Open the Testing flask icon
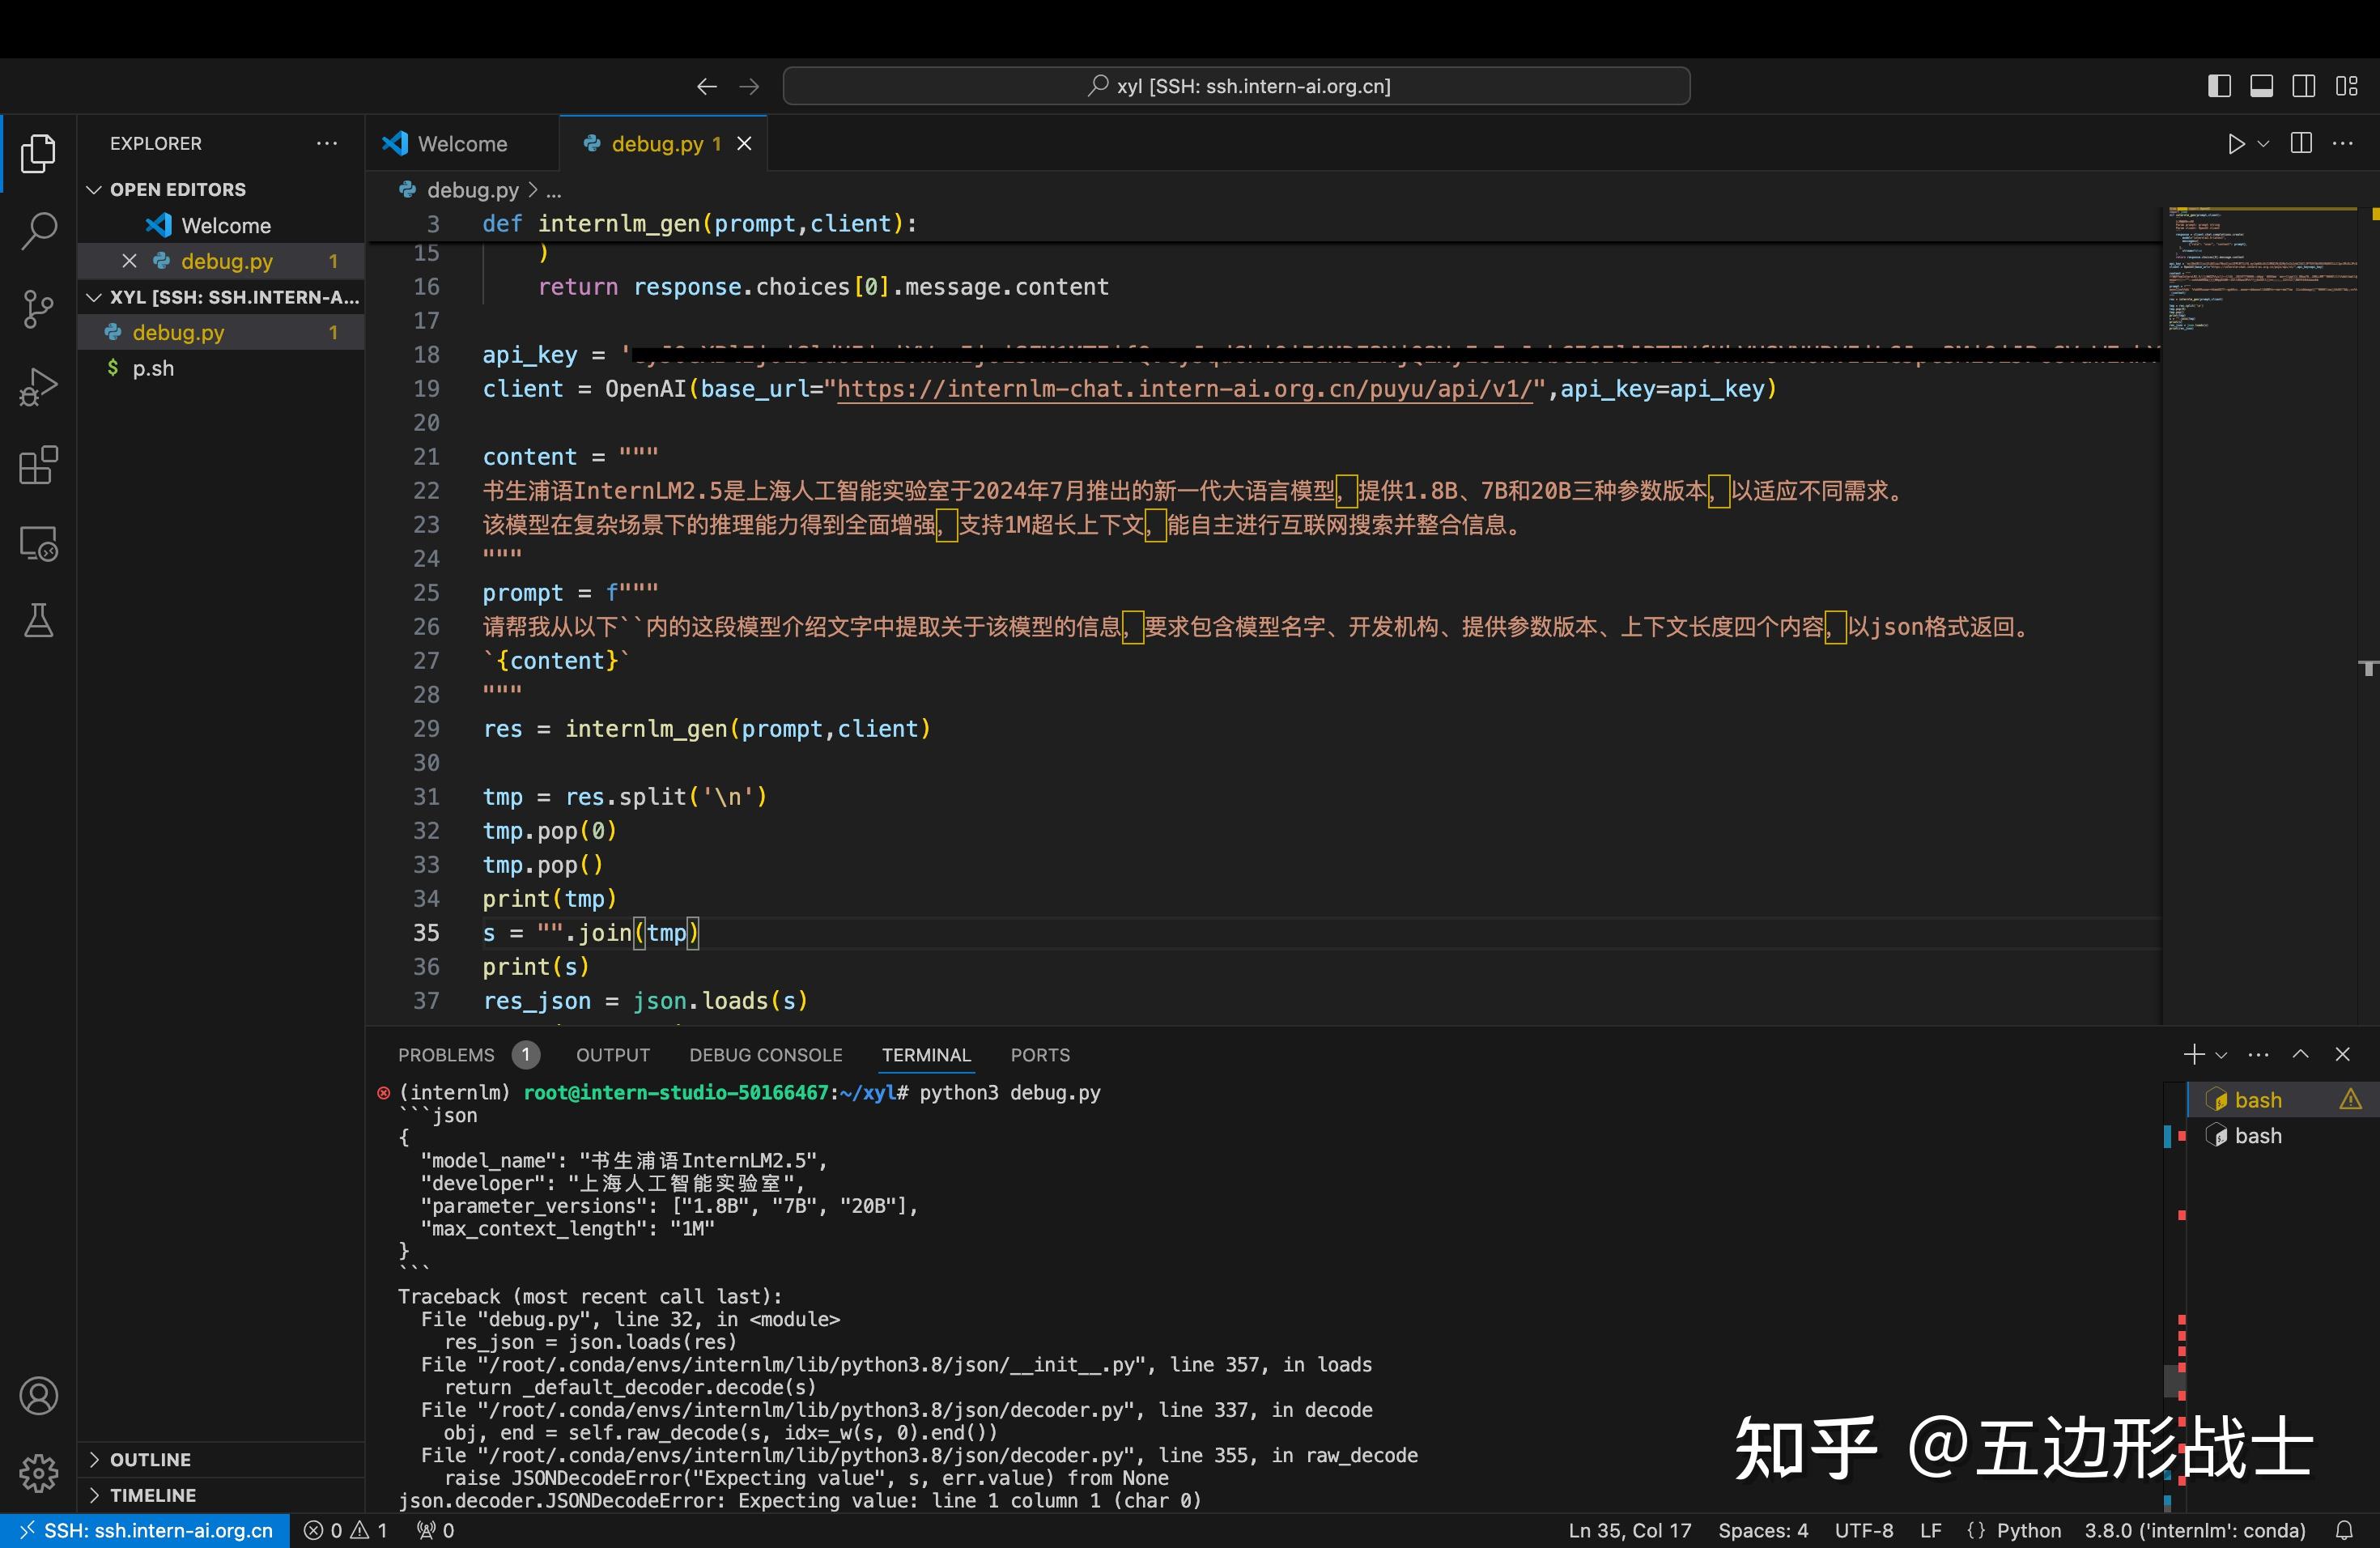The height and width of the screenshot is (1548, 2380). (38, 621)
